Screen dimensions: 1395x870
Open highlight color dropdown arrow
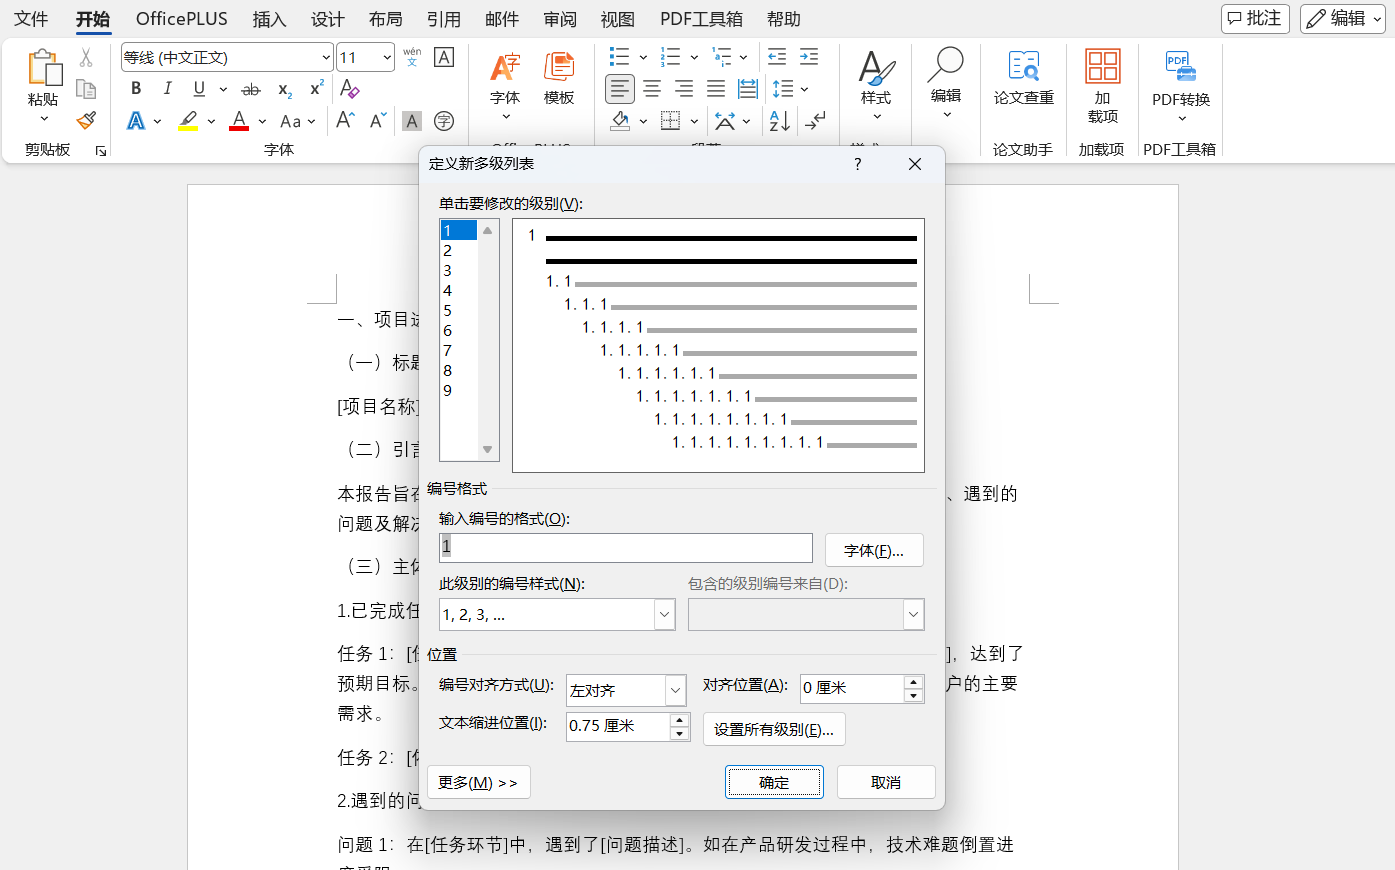point(211,121)
